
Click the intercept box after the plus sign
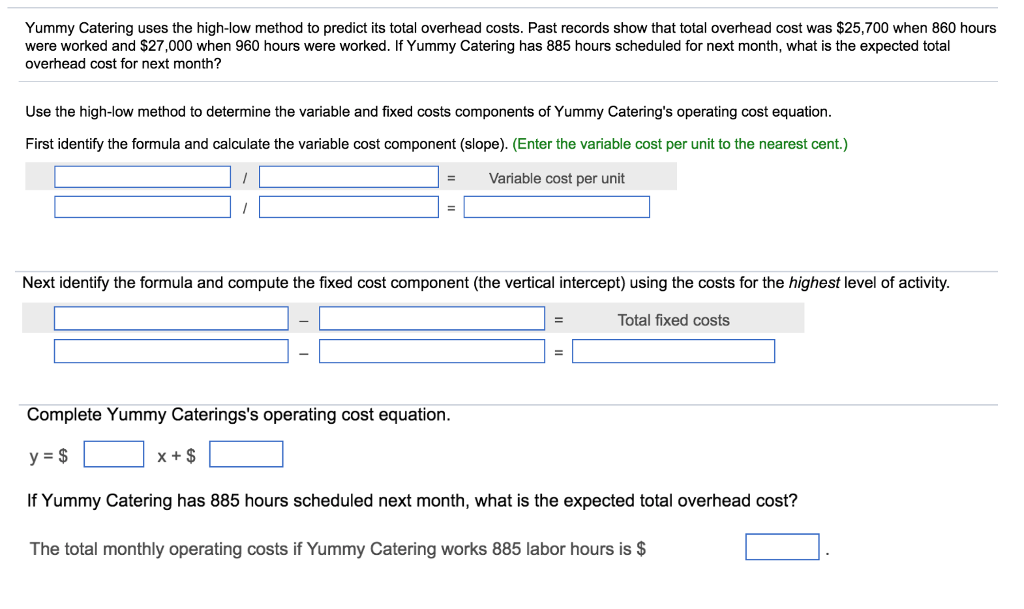[x=246, y=453]
